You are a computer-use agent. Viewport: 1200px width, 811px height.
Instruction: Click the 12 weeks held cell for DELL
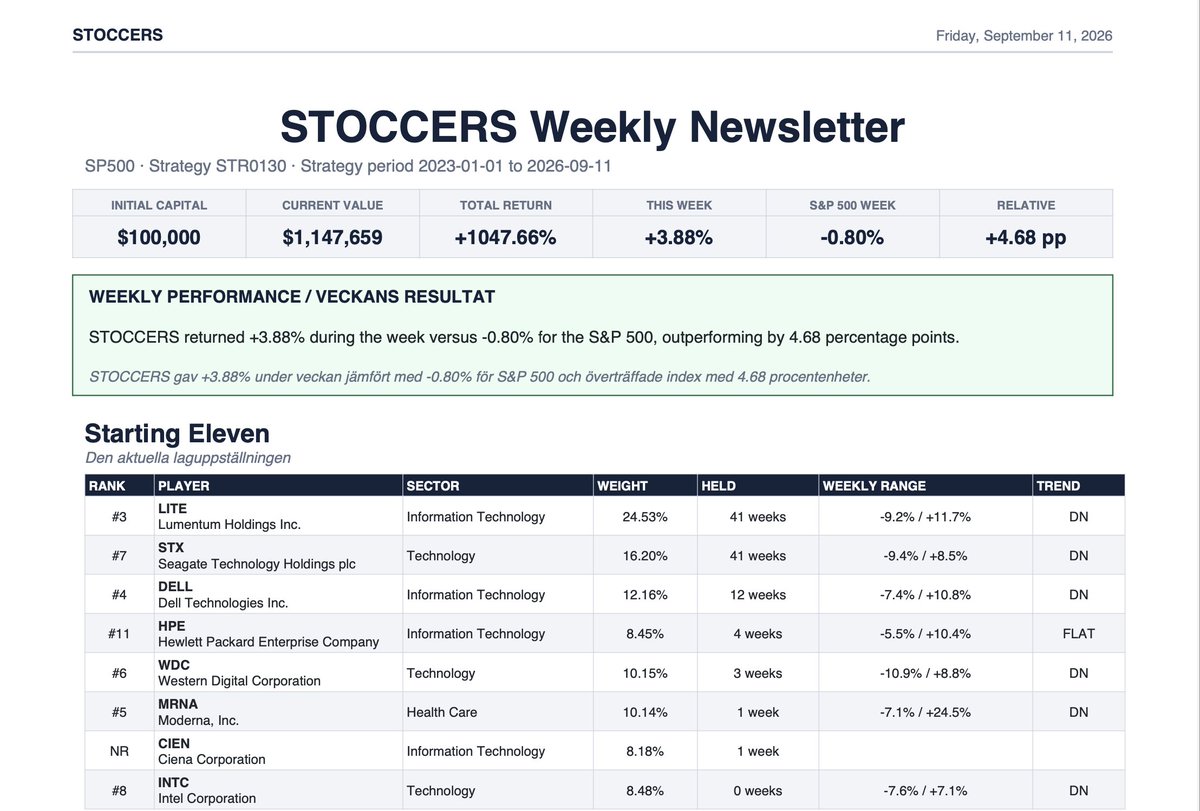758,595
